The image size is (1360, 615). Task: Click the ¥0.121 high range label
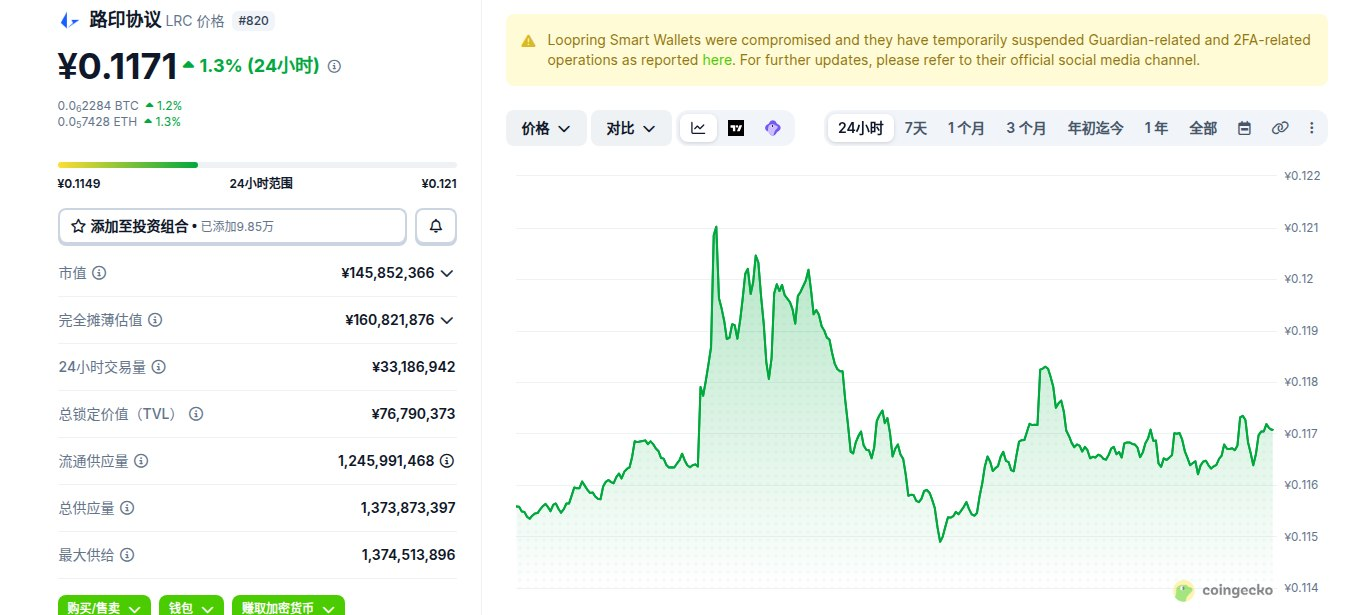click(x=439, y=184)
